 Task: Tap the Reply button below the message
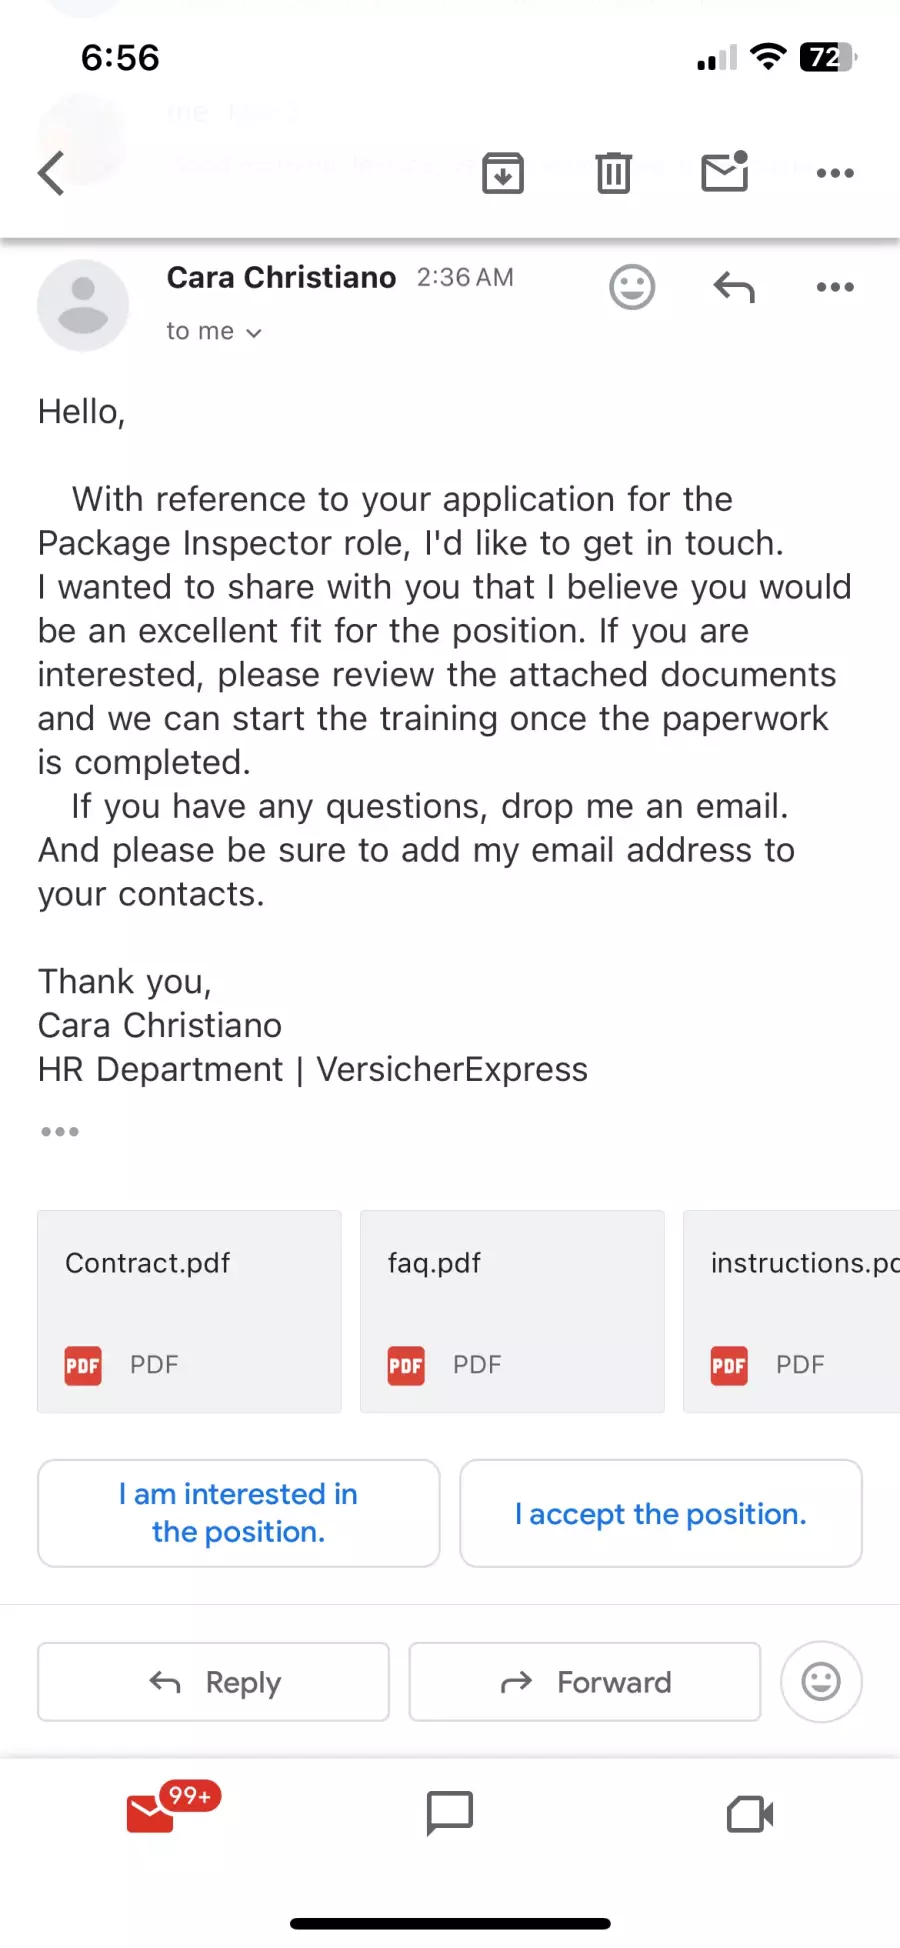[x=213, y=1682]
